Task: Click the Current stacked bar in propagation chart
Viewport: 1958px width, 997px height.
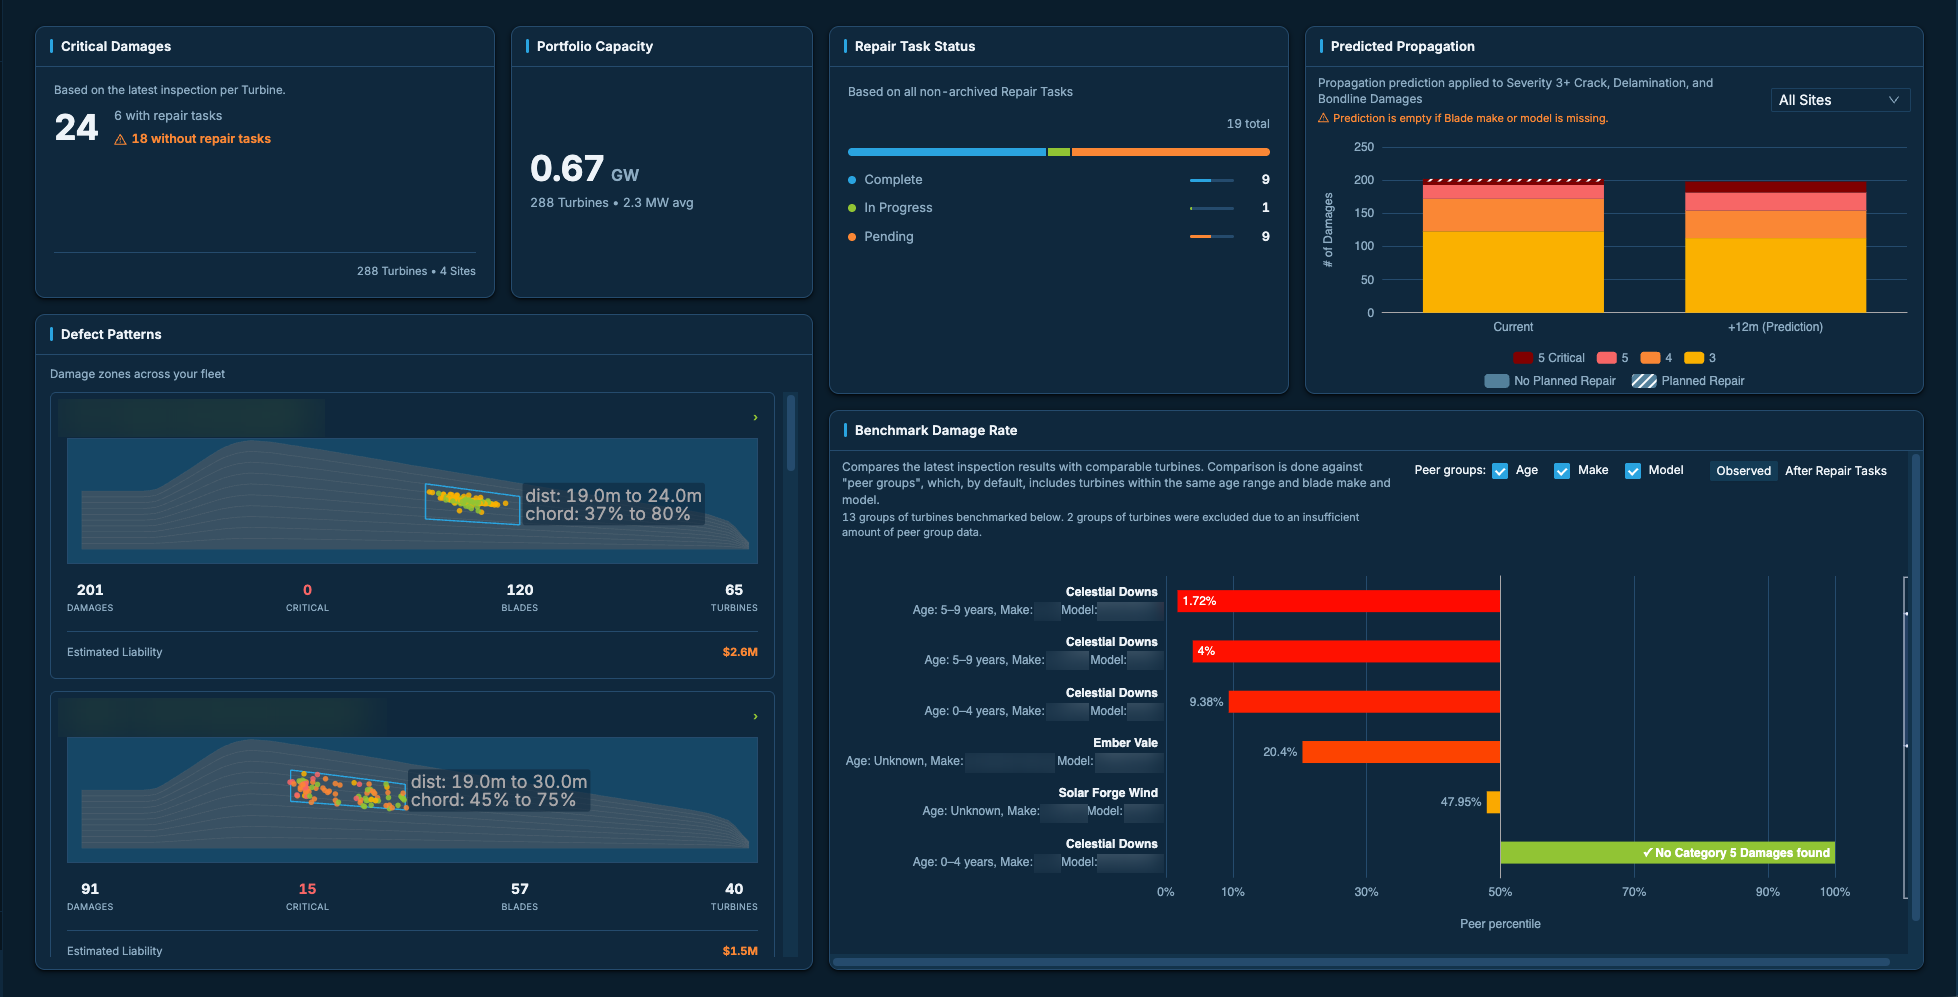Action: 1513,246
